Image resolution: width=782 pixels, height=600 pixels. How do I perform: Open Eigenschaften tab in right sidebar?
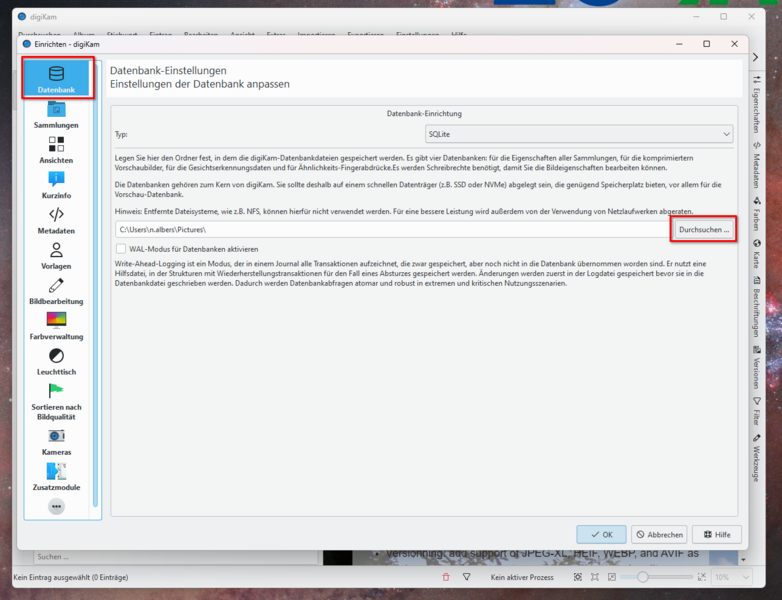coord(757,104)
